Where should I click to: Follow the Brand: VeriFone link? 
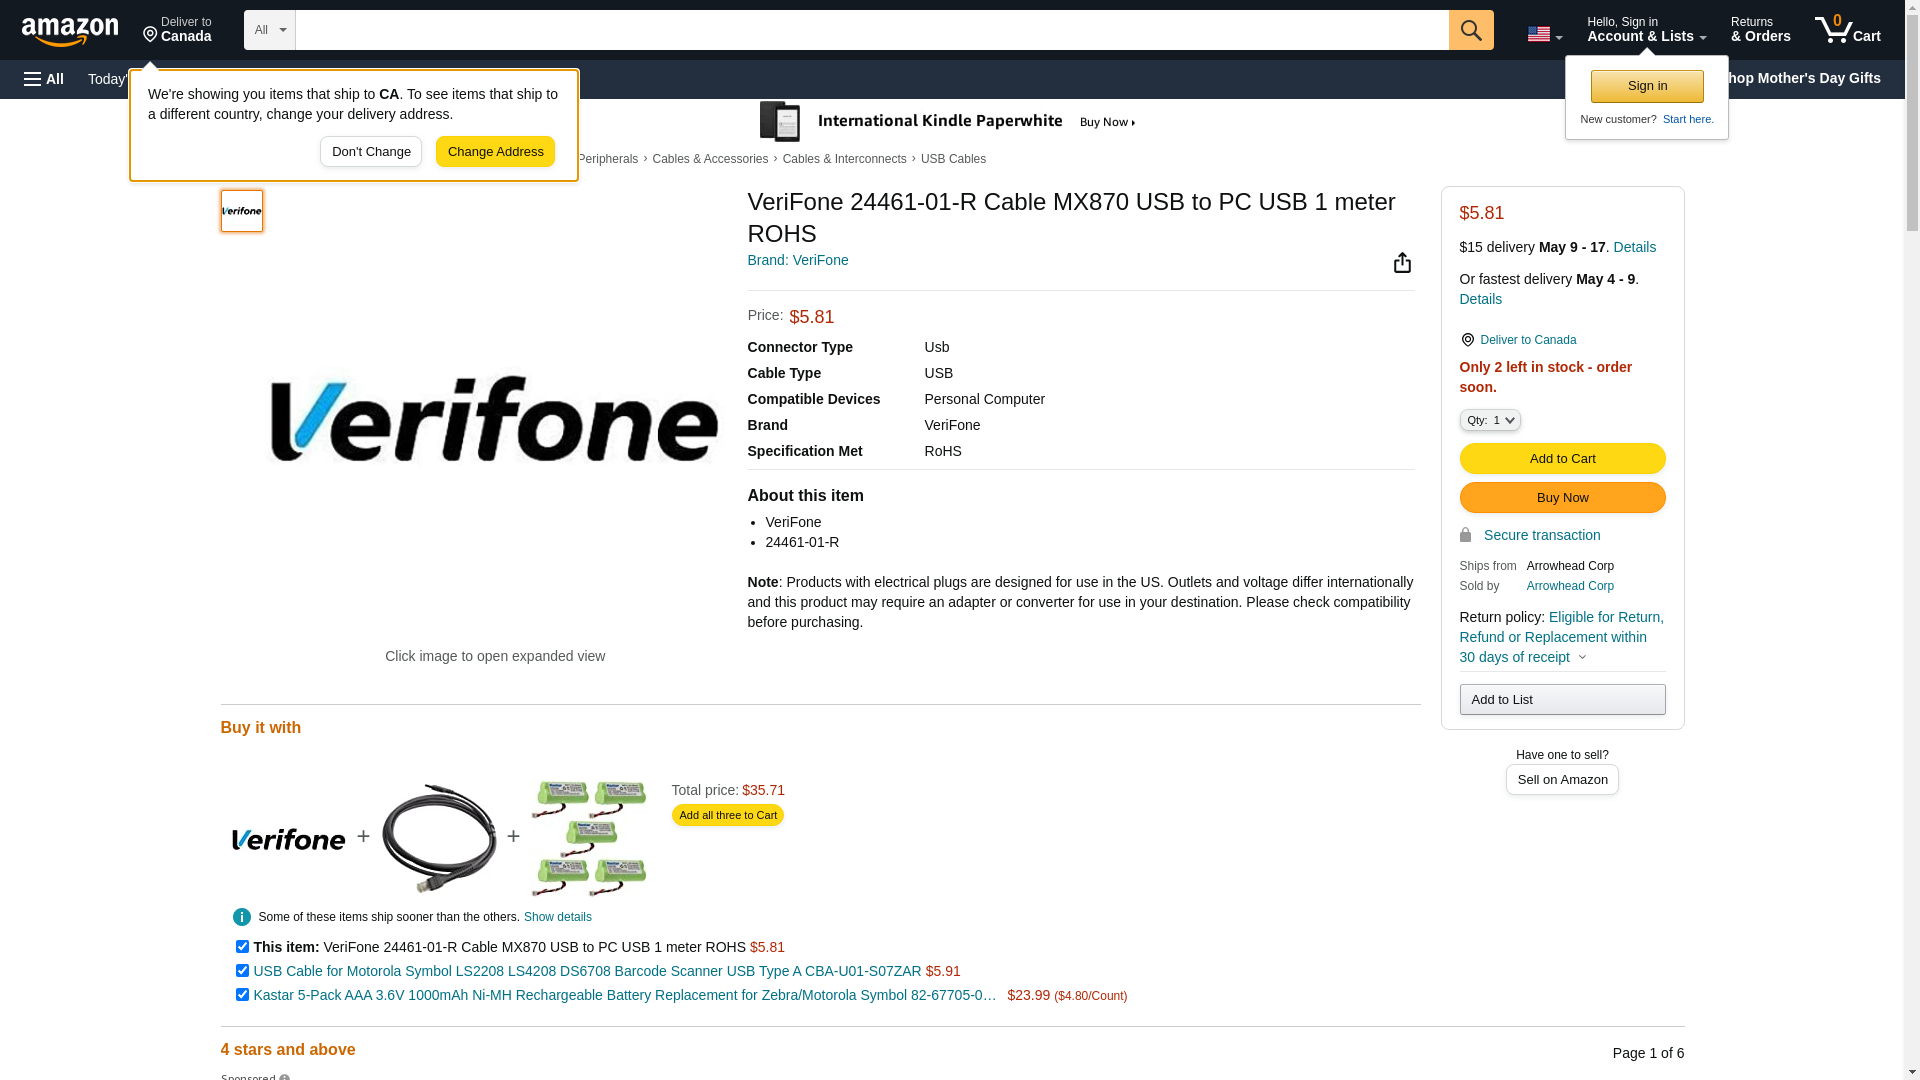pyautogui.click(x=797, y=260)
